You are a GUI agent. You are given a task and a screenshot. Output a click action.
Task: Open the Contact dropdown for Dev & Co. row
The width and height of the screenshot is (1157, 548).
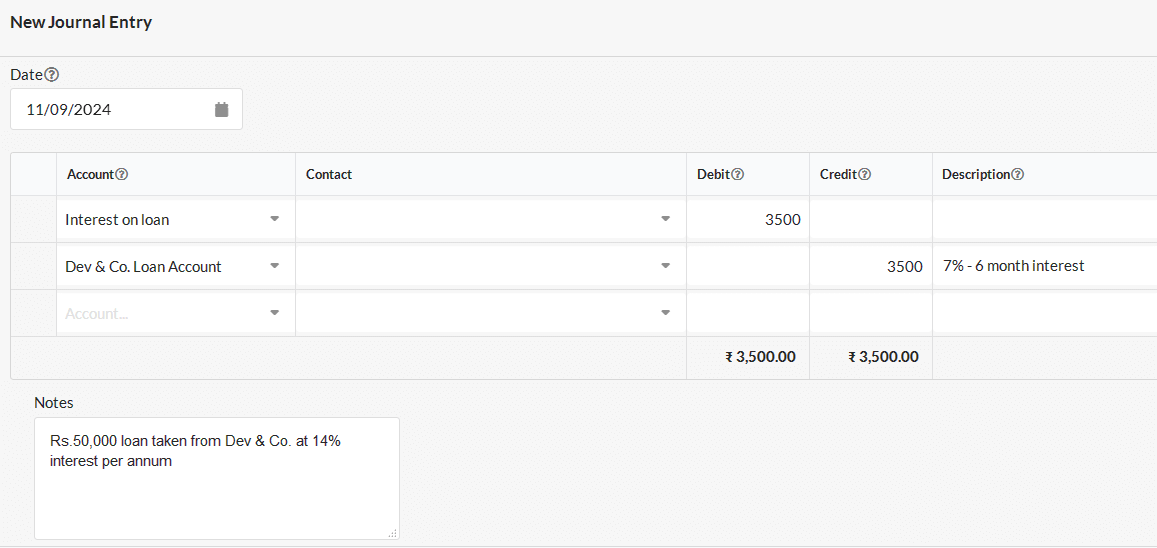666,266
